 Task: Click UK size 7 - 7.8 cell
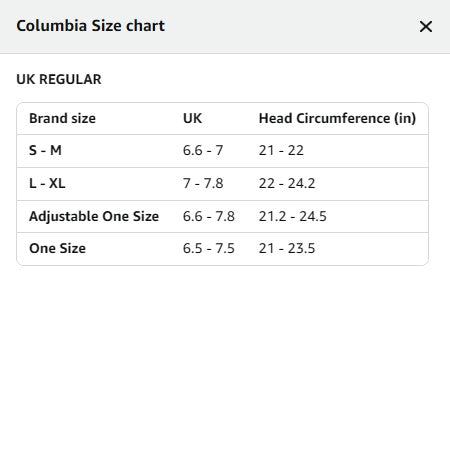point(203,183)
